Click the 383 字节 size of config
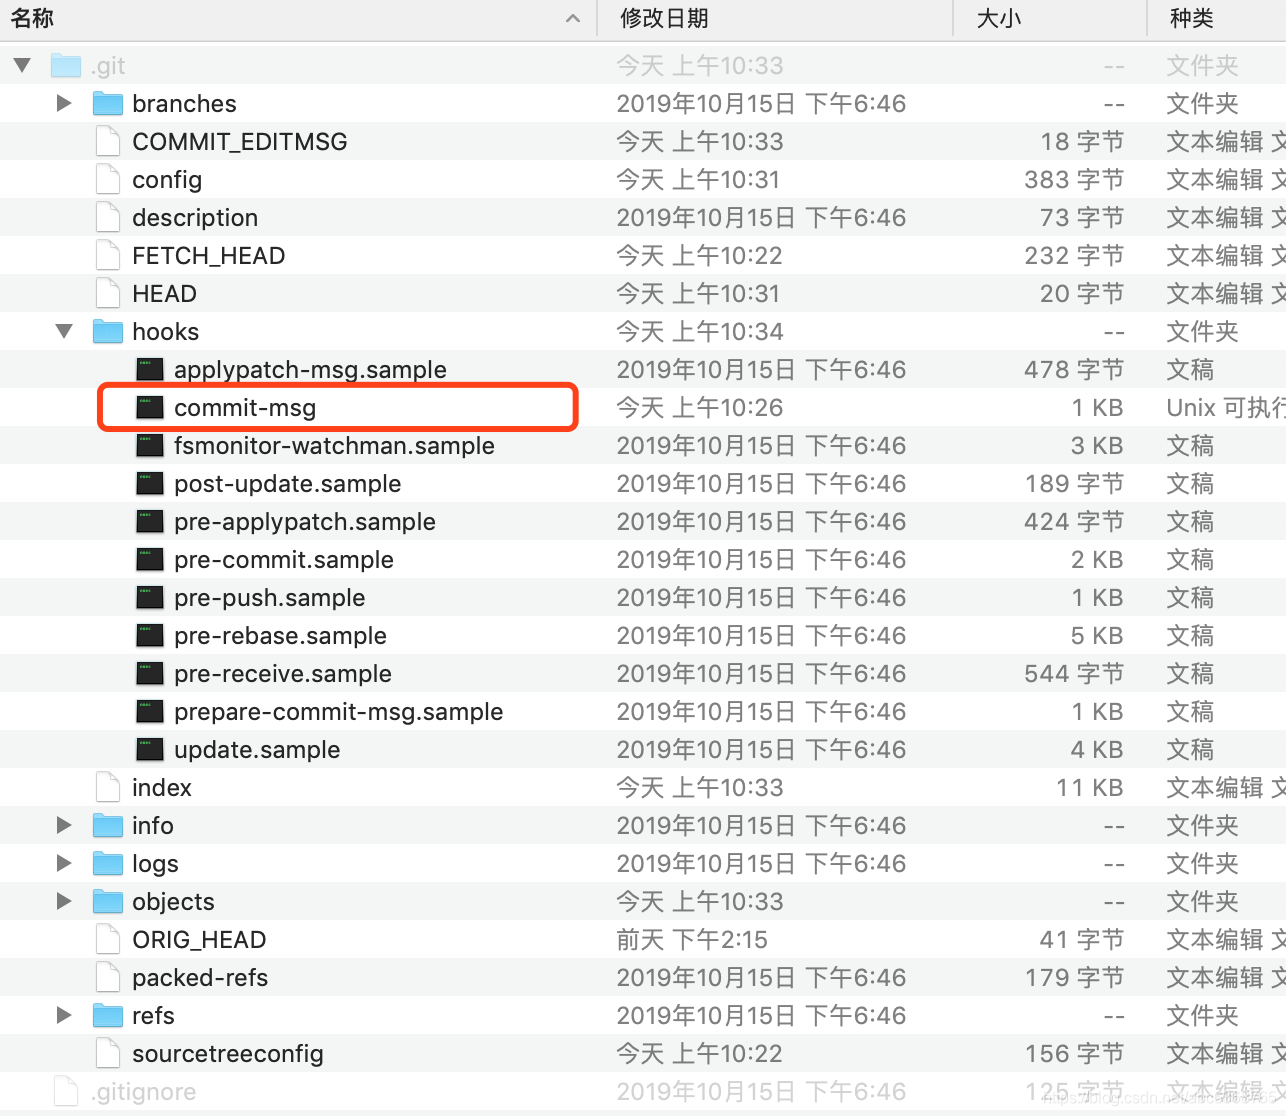Screen dimensions: 1286x1116 (x=1074, y=180)
